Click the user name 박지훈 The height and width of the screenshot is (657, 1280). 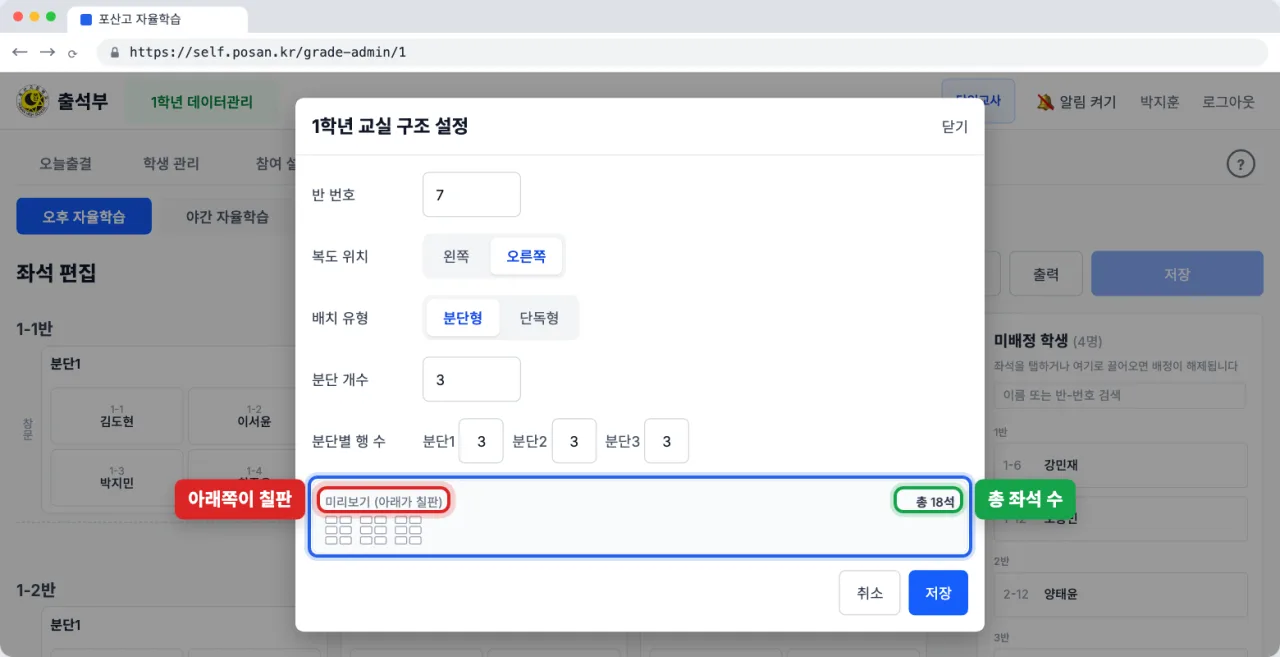[x=1160, y=102]
